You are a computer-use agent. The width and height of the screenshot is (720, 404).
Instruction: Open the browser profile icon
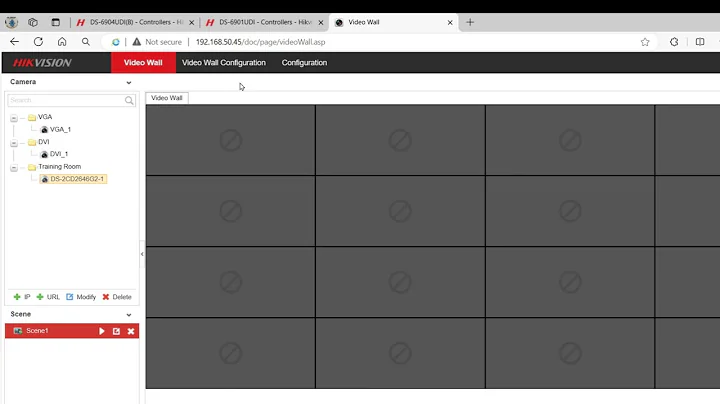11,22
